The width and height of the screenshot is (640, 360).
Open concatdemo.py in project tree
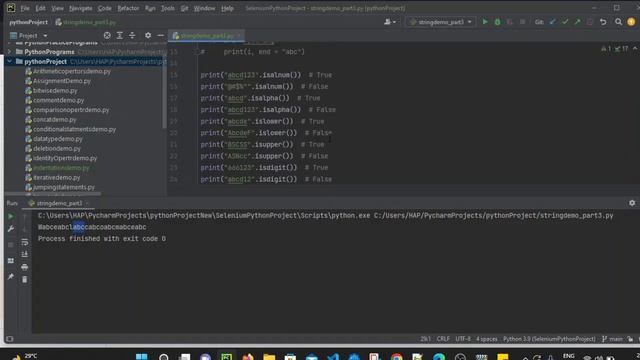55,120
